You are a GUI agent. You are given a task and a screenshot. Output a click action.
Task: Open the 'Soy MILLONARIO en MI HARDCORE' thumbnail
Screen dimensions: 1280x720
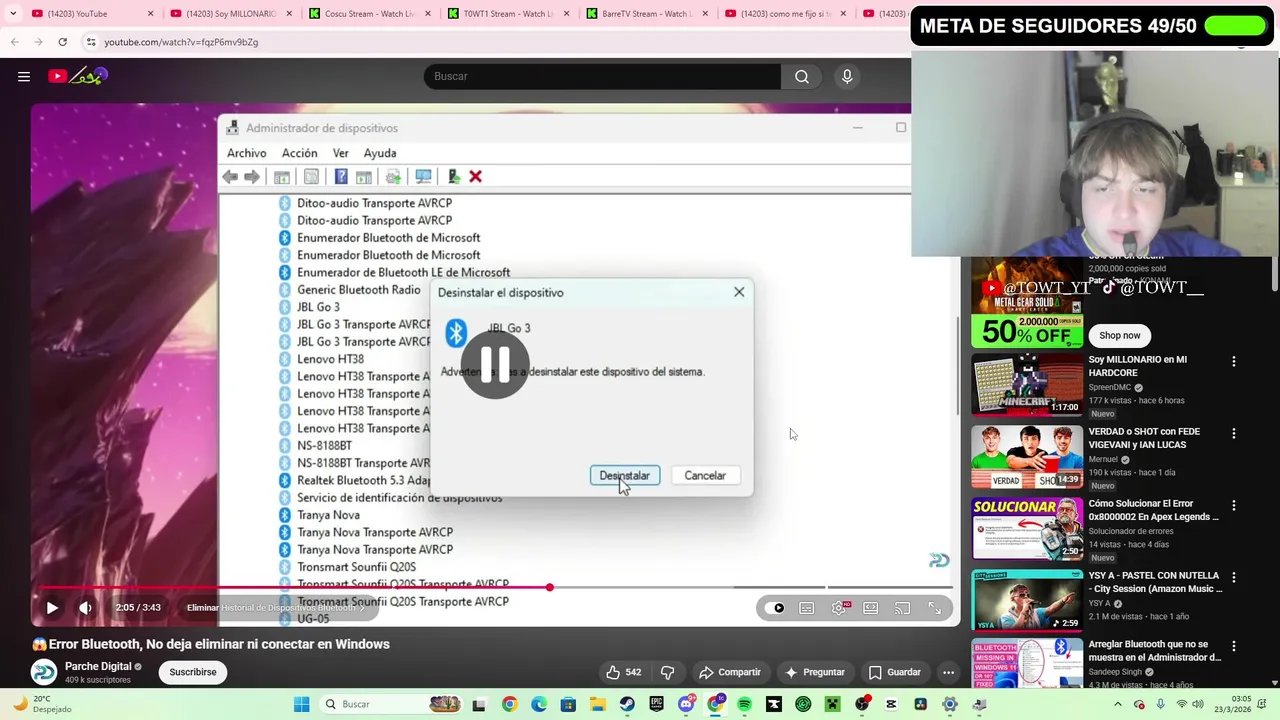pos(1027,384)
